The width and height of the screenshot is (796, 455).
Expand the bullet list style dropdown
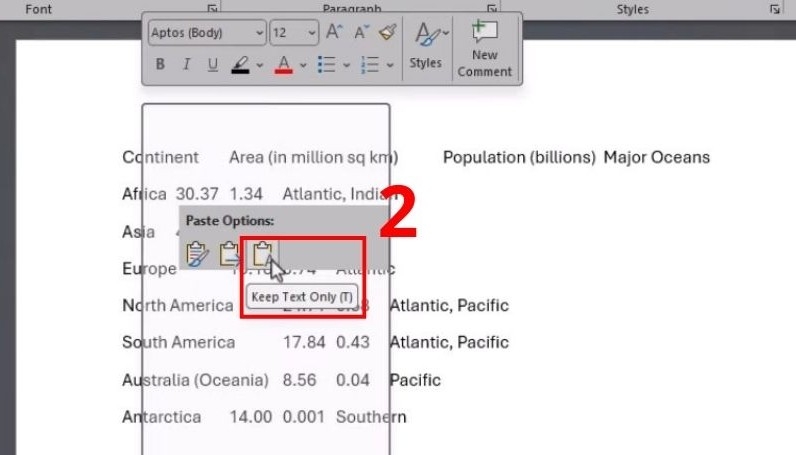tap(346, 65)
